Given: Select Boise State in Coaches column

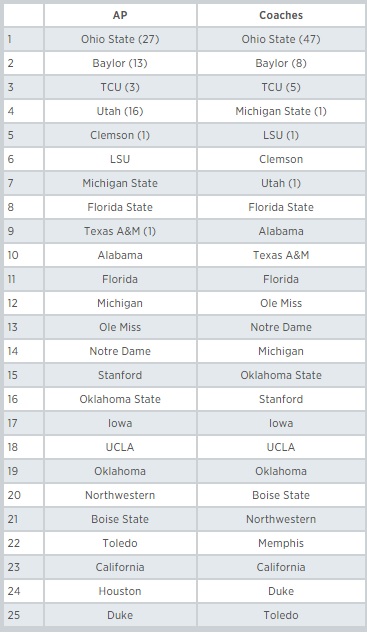Looking at the screenshot, I should (281, 495).
